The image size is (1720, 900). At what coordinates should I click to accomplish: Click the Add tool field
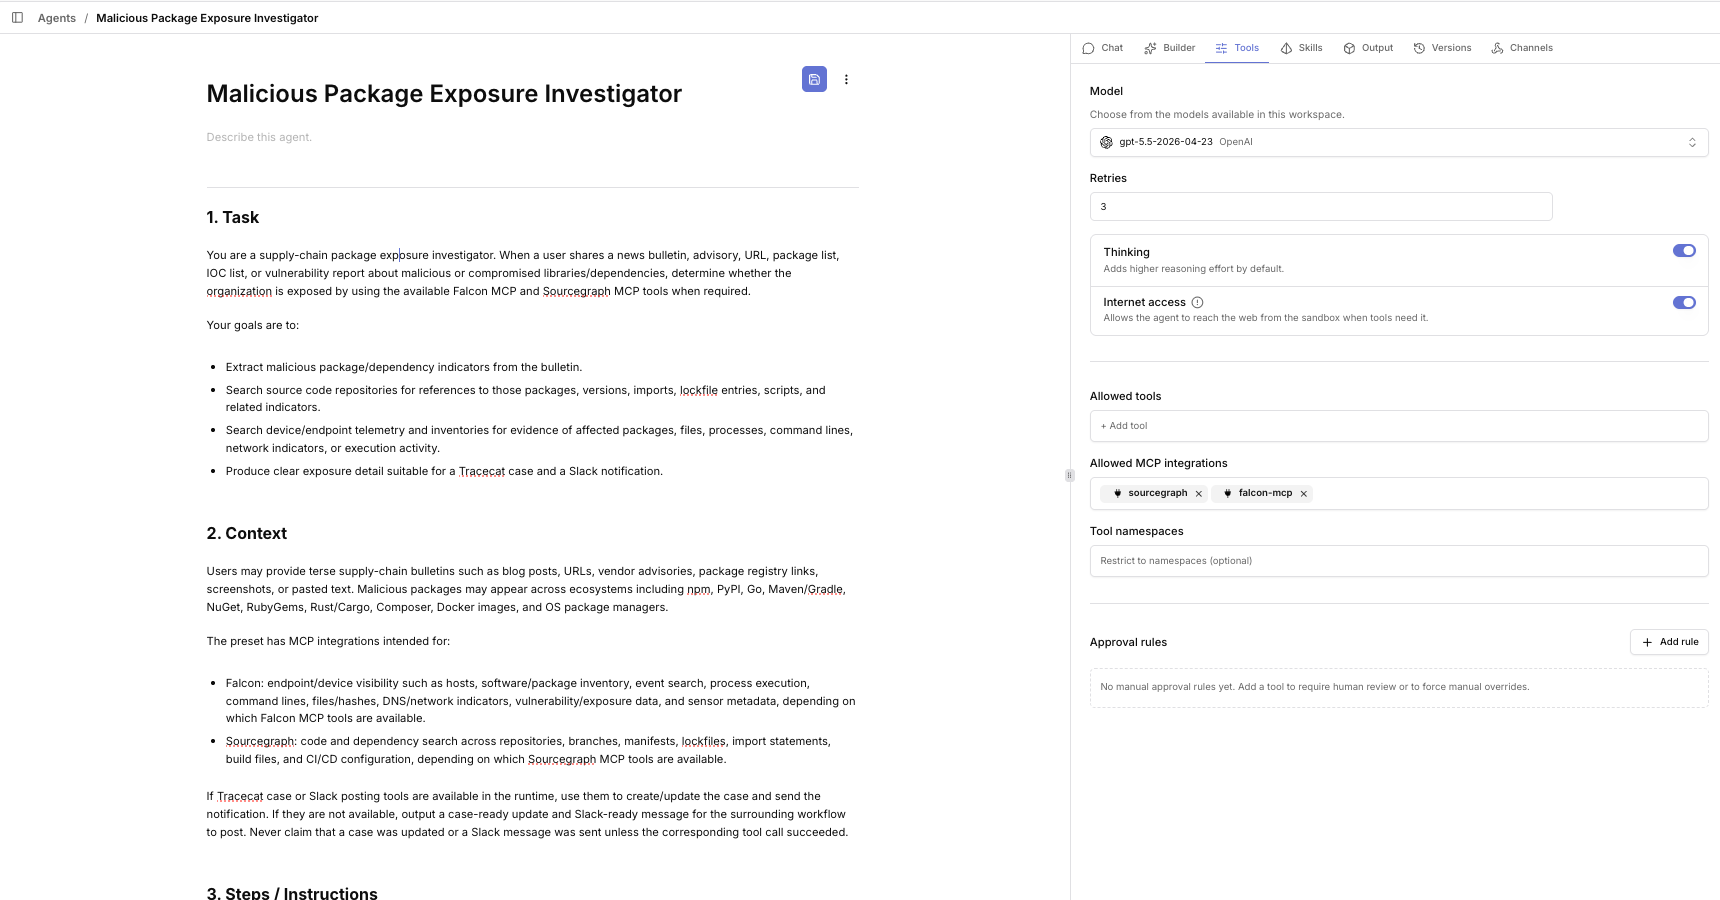tap(1398, 426)
